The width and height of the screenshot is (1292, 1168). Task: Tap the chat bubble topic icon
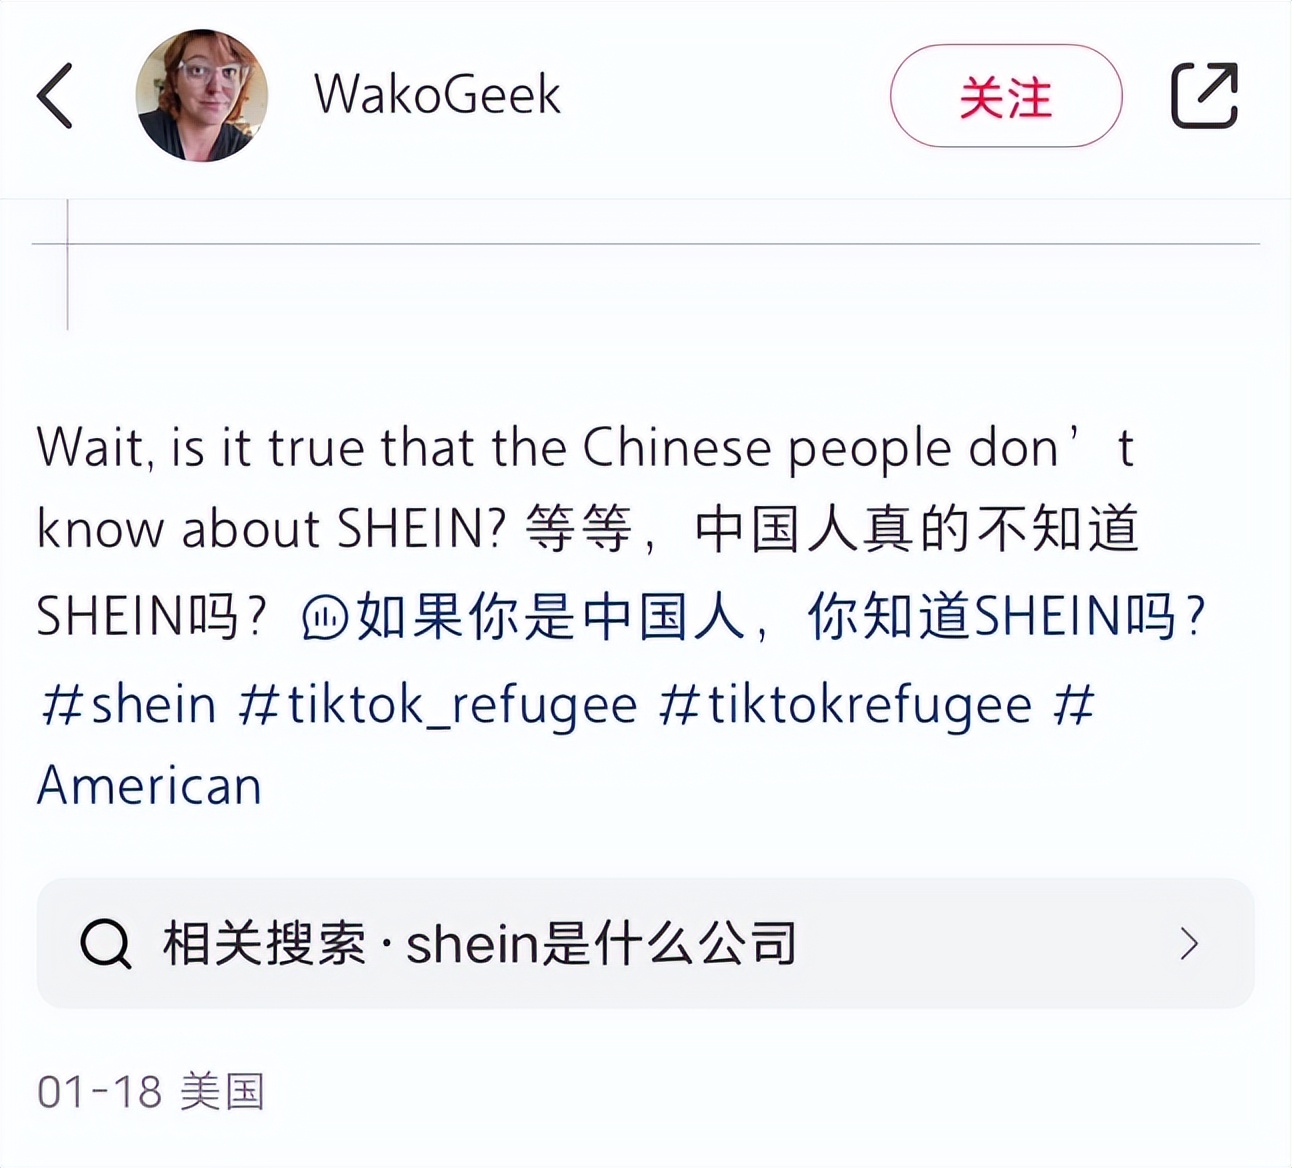click(325, 617)
